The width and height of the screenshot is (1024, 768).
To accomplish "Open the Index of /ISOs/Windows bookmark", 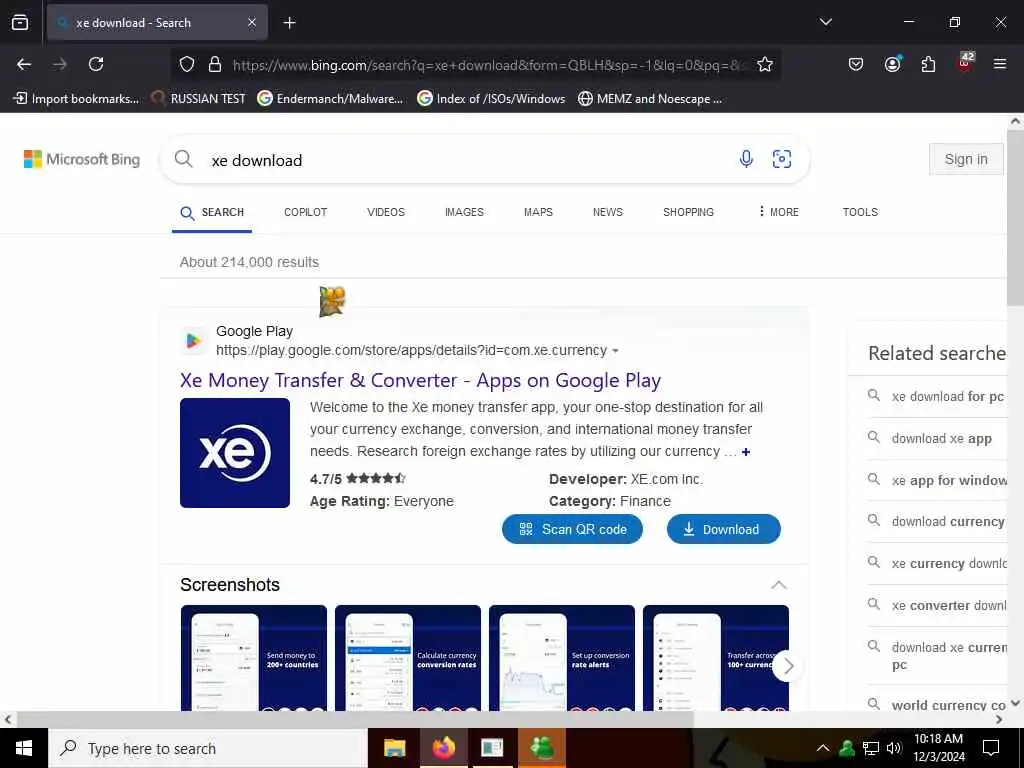I will [x=491, y=99].
